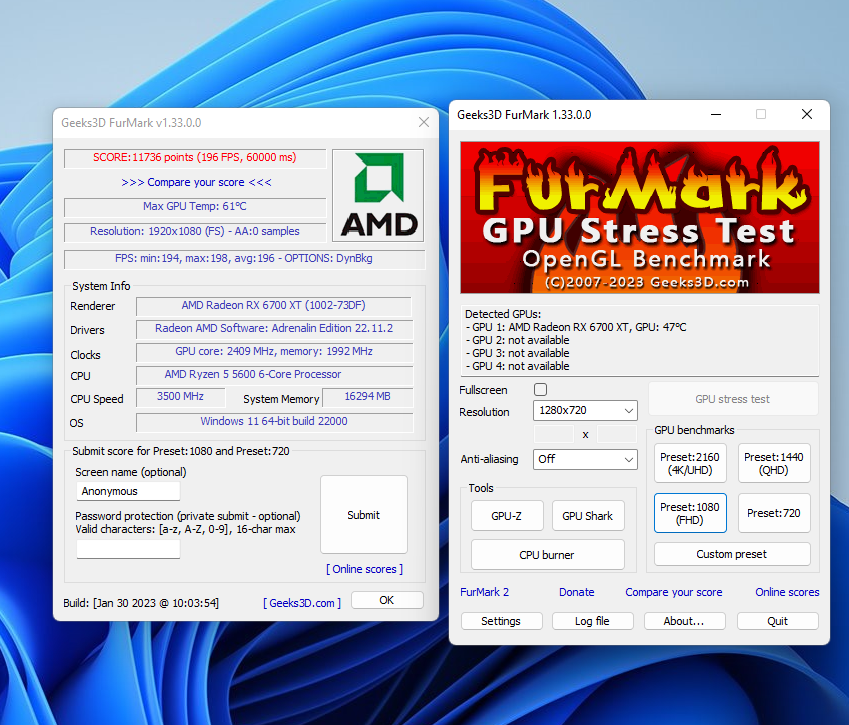This screenshot has width=849, height=725.
Task: Click the Quit button
Action: point(778,621)
